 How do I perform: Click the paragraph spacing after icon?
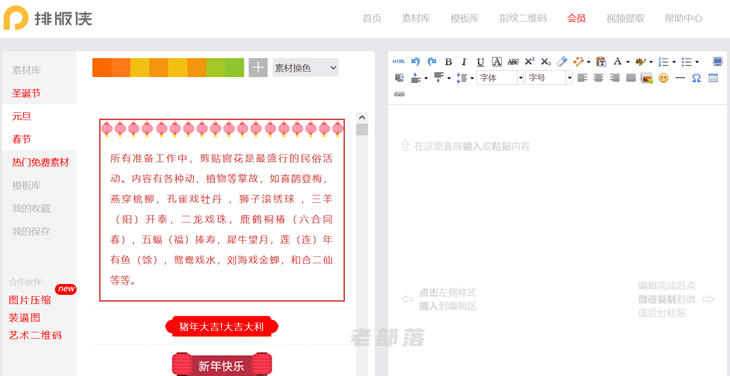[439, 77]
